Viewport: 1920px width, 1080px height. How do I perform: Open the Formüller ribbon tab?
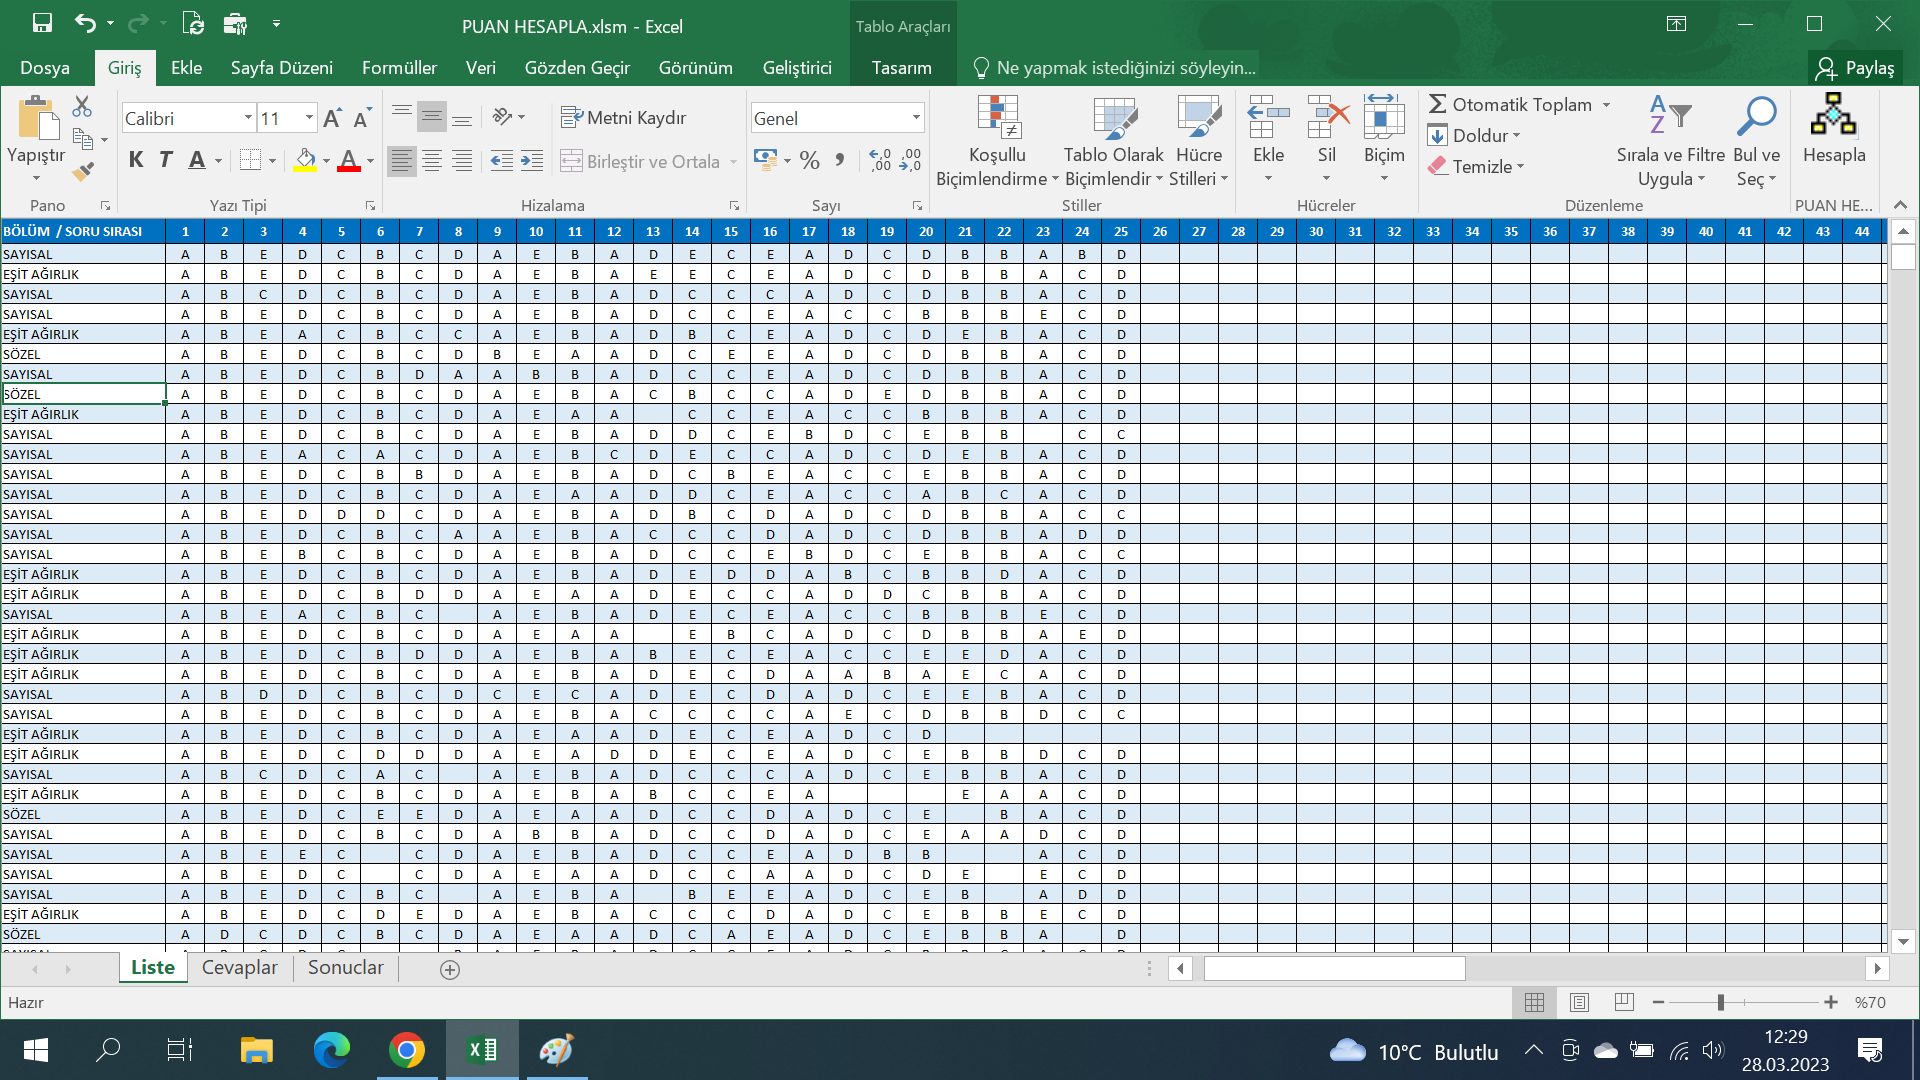[399, 68]
